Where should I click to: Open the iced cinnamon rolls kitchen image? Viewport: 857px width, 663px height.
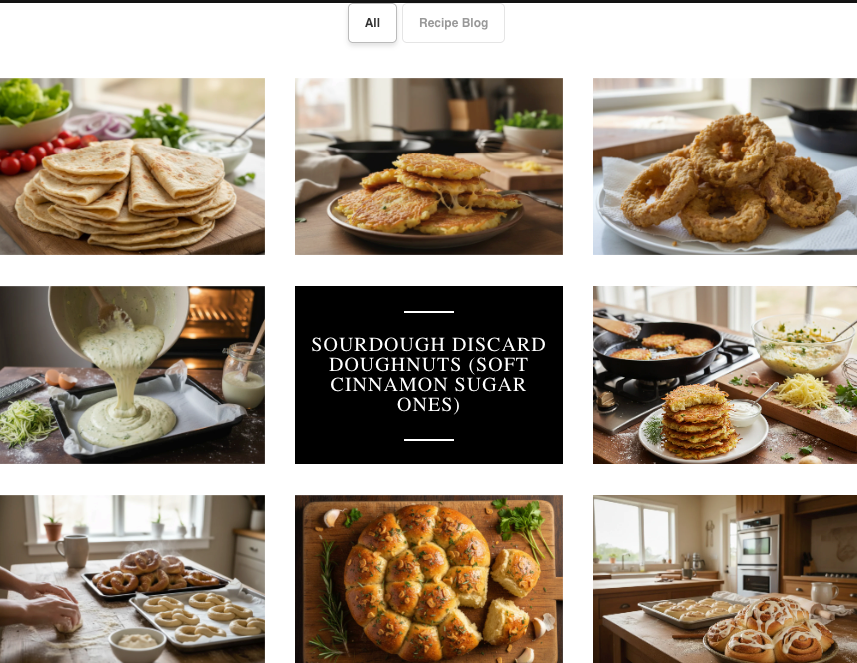(x=725, y=579)
